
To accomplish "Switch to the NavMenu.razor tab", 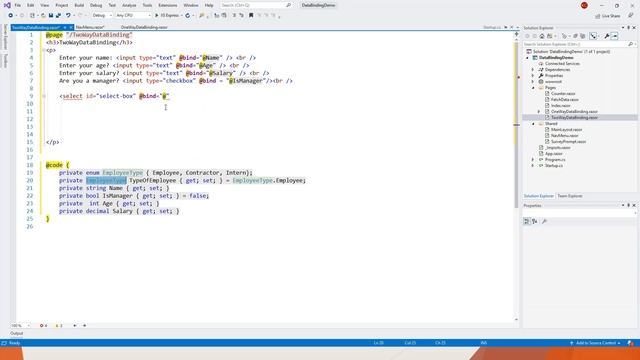I will pos(90,27).
